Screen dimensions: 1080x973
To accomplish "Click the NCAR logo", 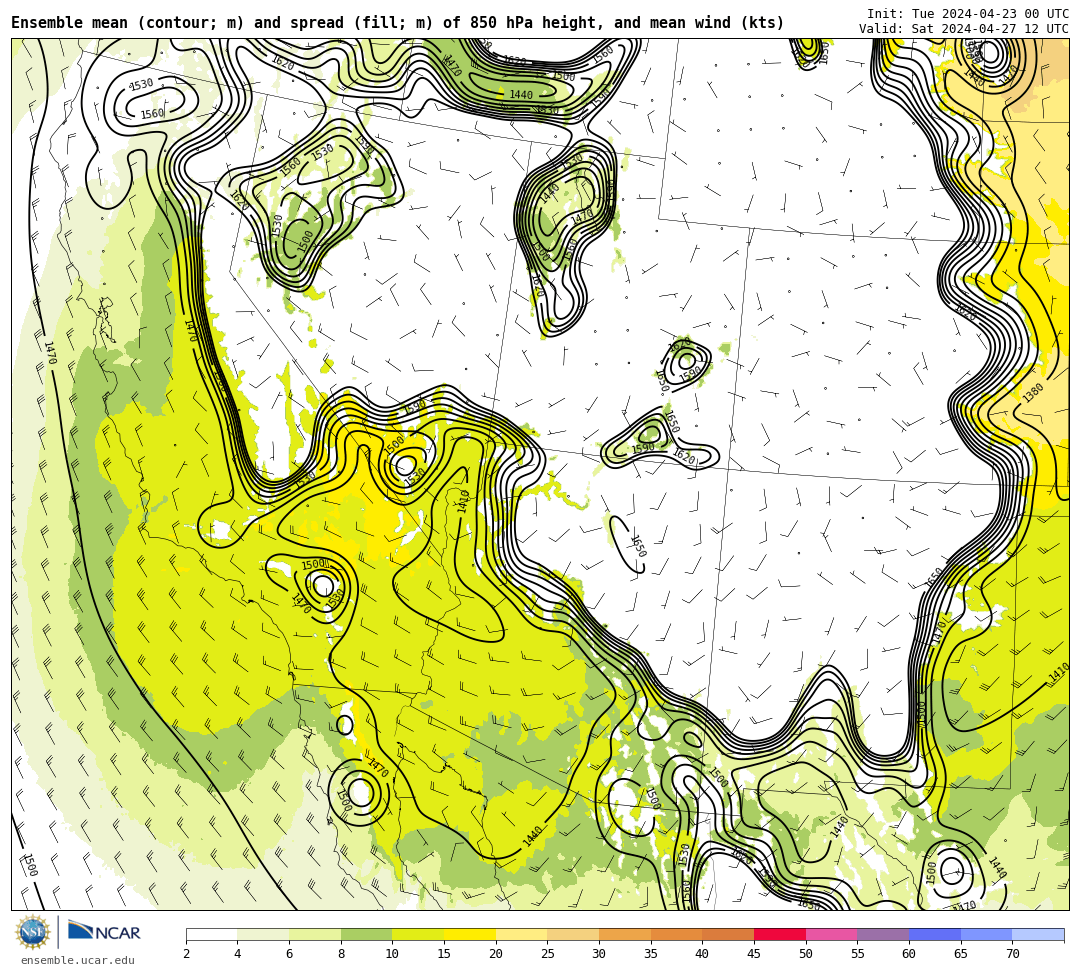I will point(104,932).
